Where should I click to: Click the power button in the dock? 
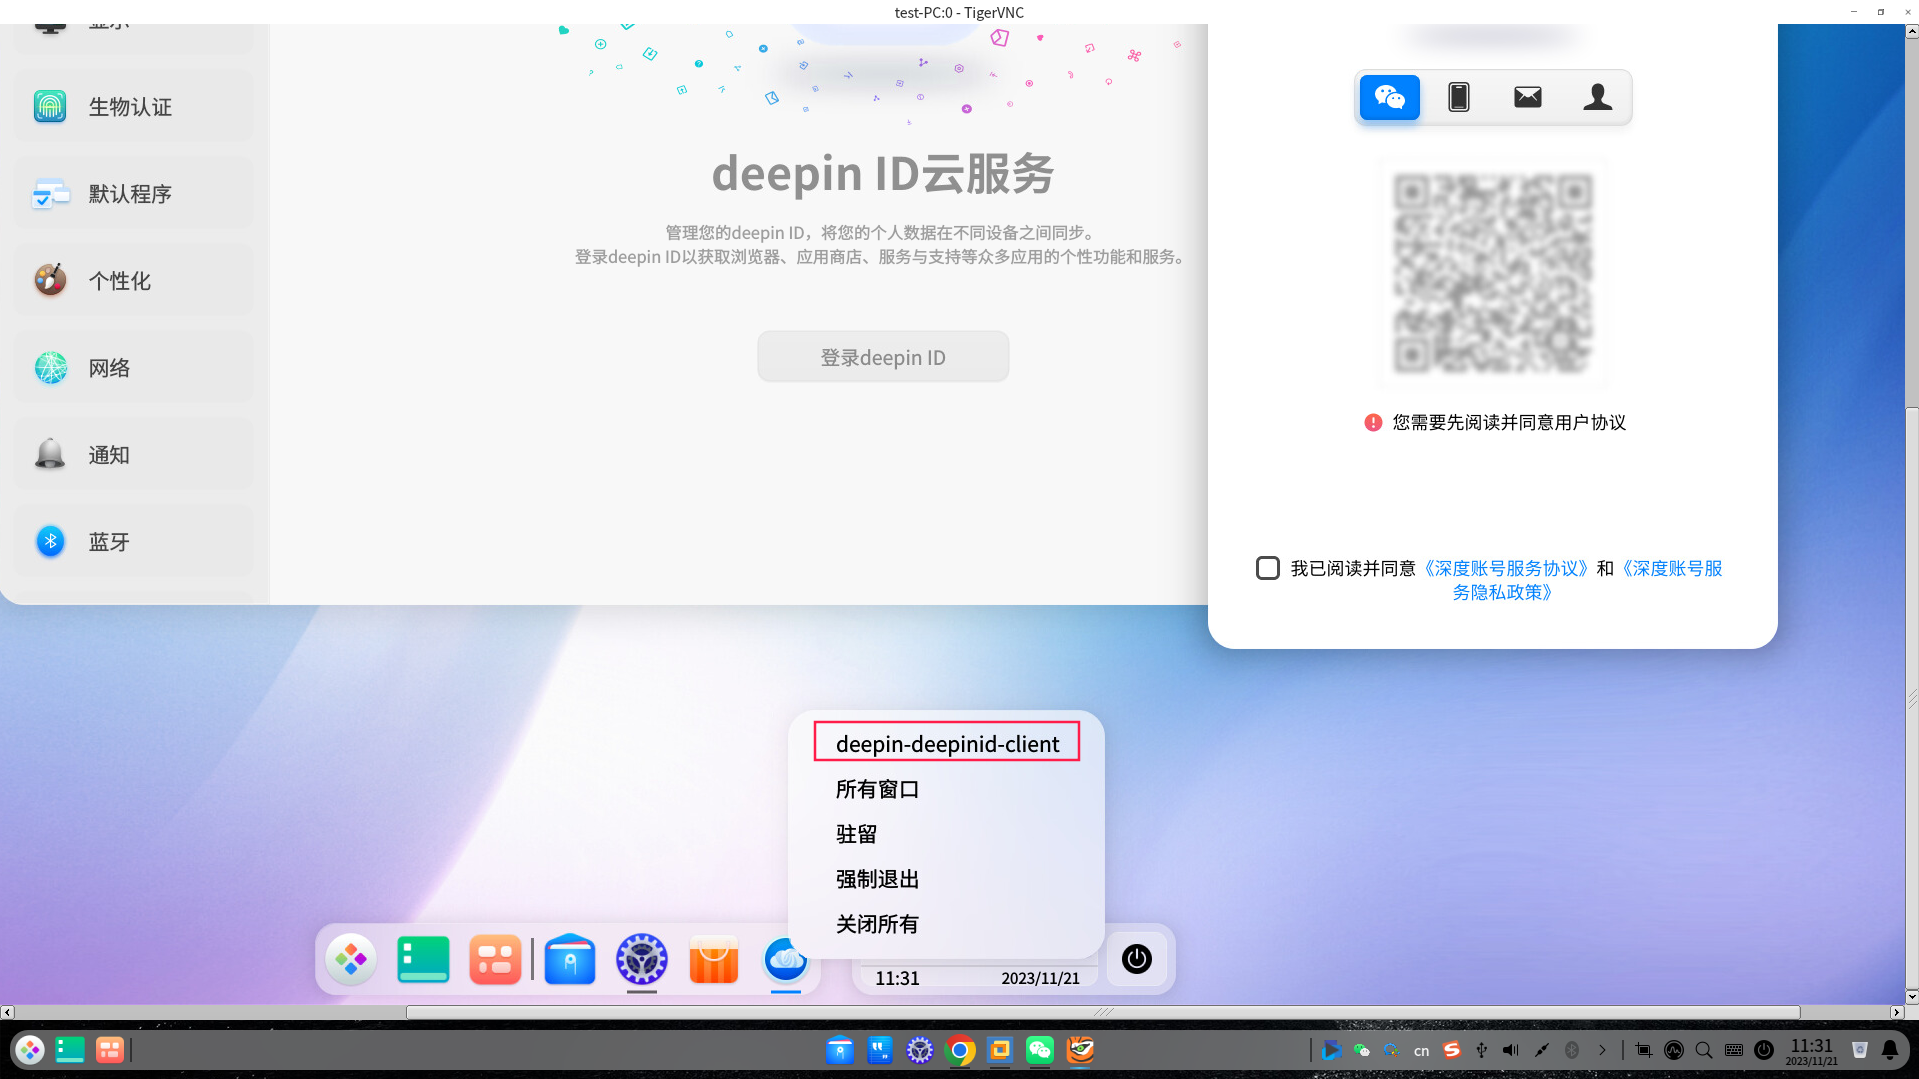point(1136,959)
